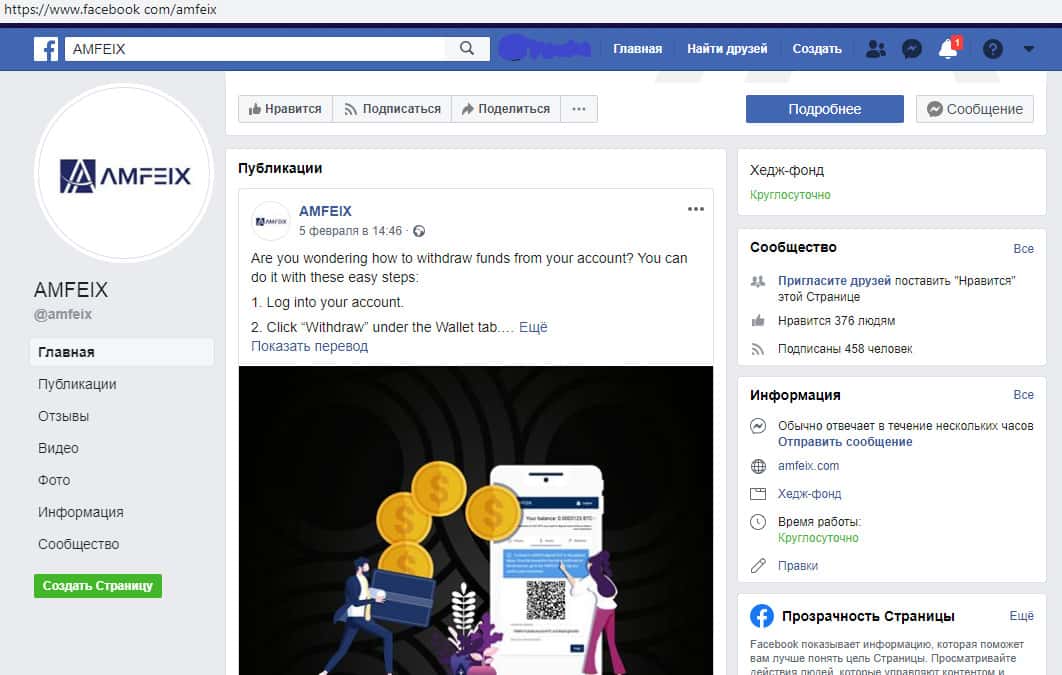
Task: Click Подписаны 458 человек text
Action: (x=845, y=349)
